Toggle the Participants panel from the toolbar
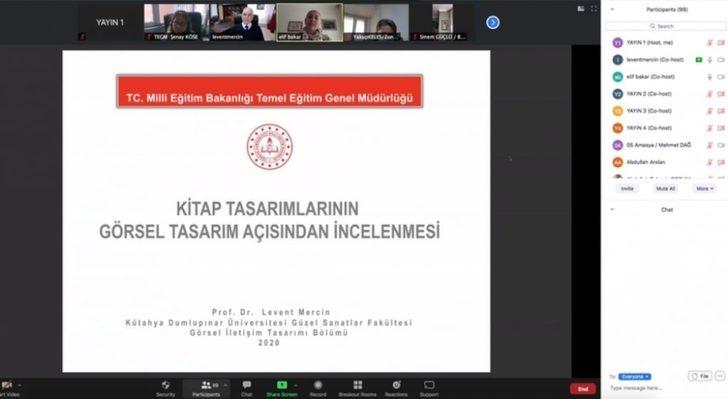728x399 pixels. click(x=206, y=388)
